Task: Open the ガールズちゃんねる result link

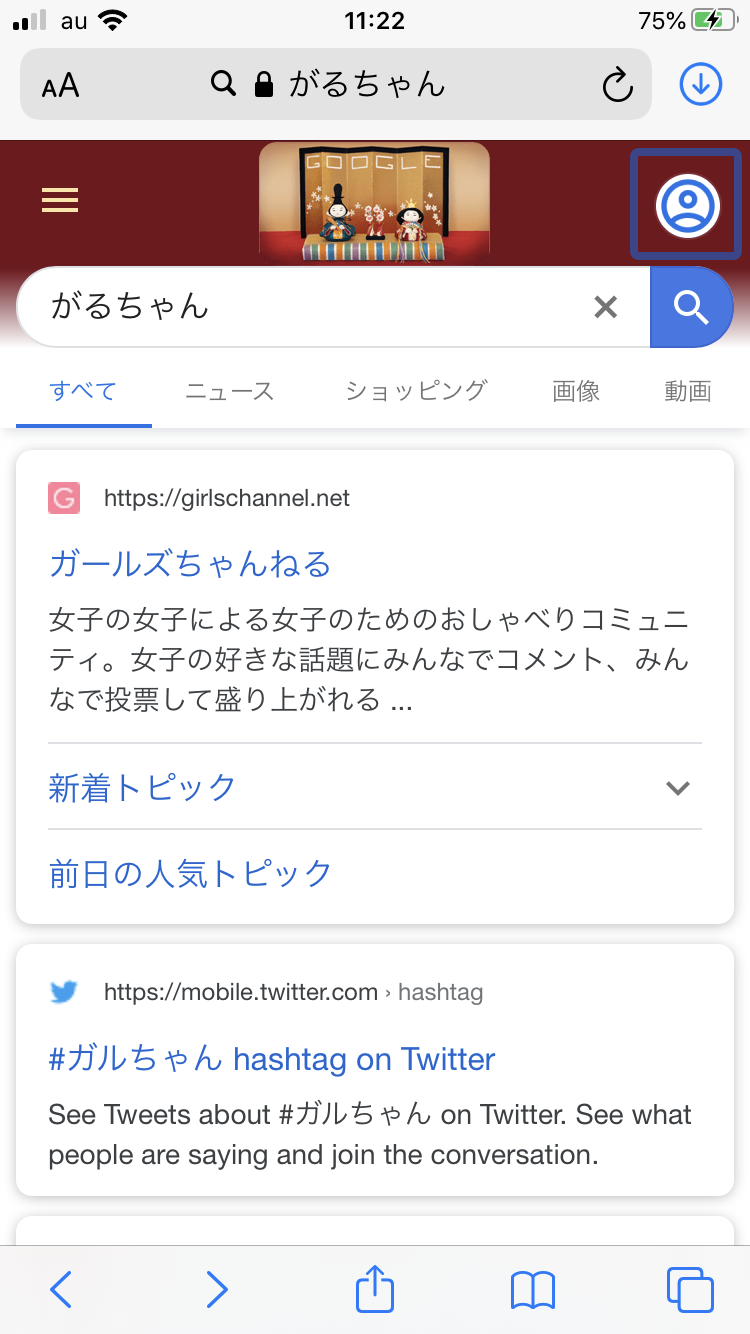Action: 190,565
